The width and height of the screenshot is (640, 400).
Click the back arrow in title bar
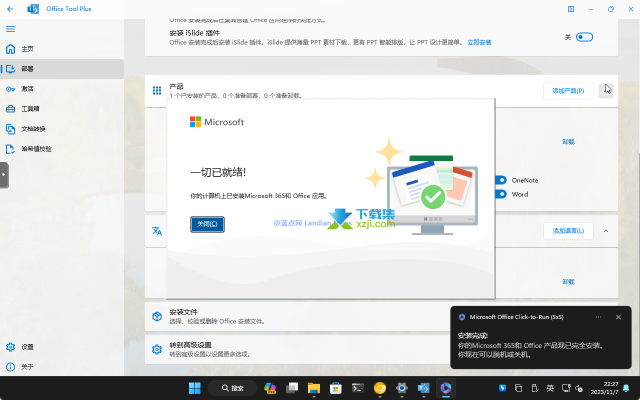coord(11,9)
